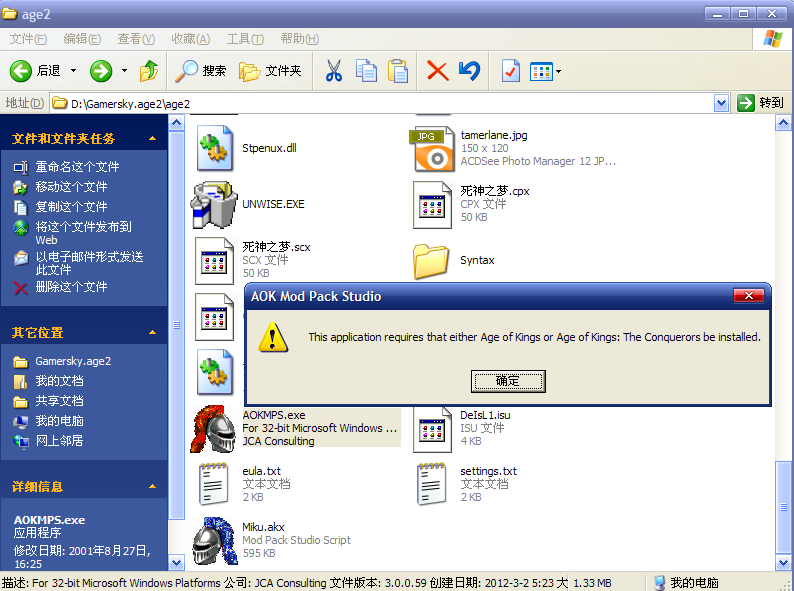This screenshot has width=794, height=591.
Task: Click the Go (转到) button
Action: pos(760,103)
